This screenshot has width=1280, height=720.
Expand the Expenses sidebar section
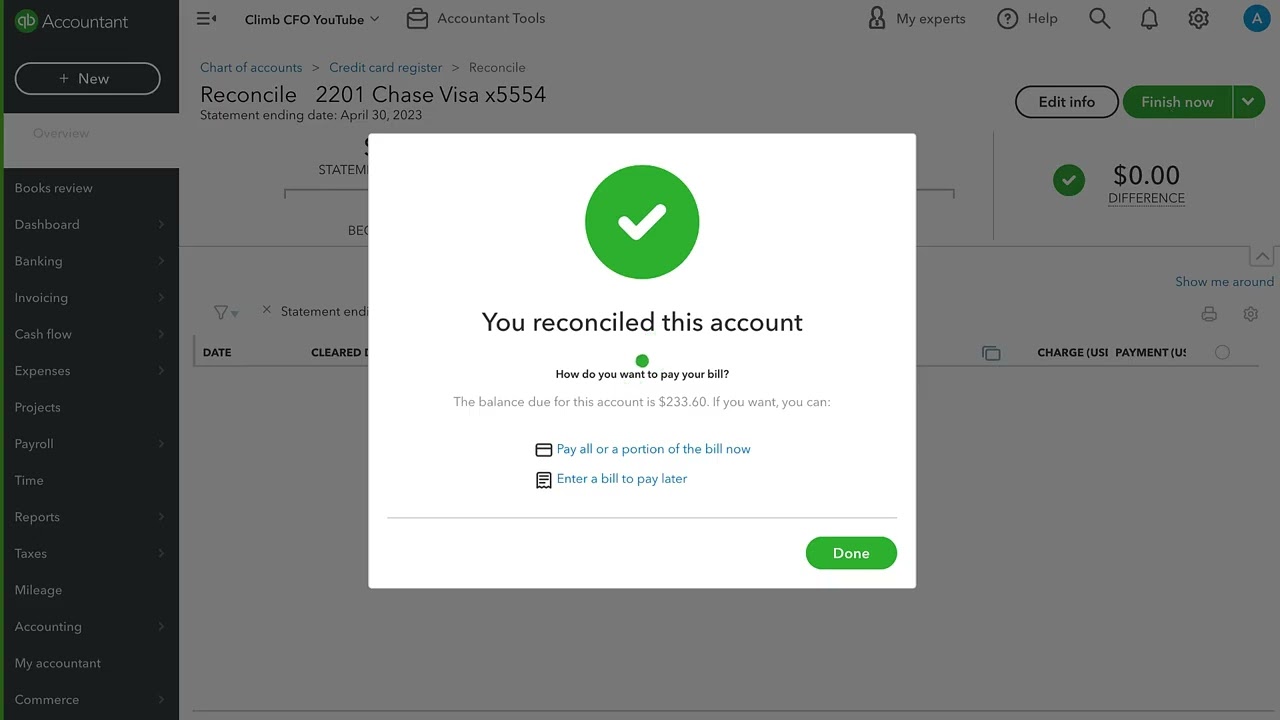pos(90,370)
